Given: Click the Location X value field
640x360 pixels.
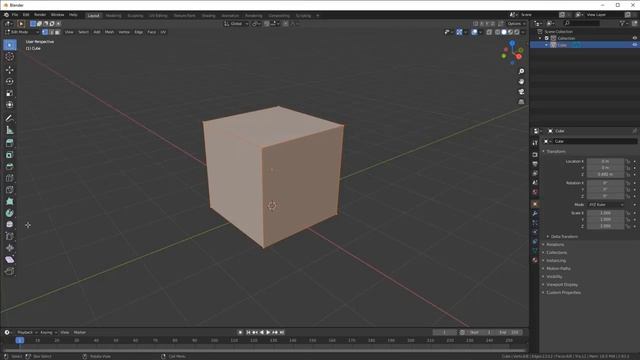Looking at the screenshot, I should (605, 161).
